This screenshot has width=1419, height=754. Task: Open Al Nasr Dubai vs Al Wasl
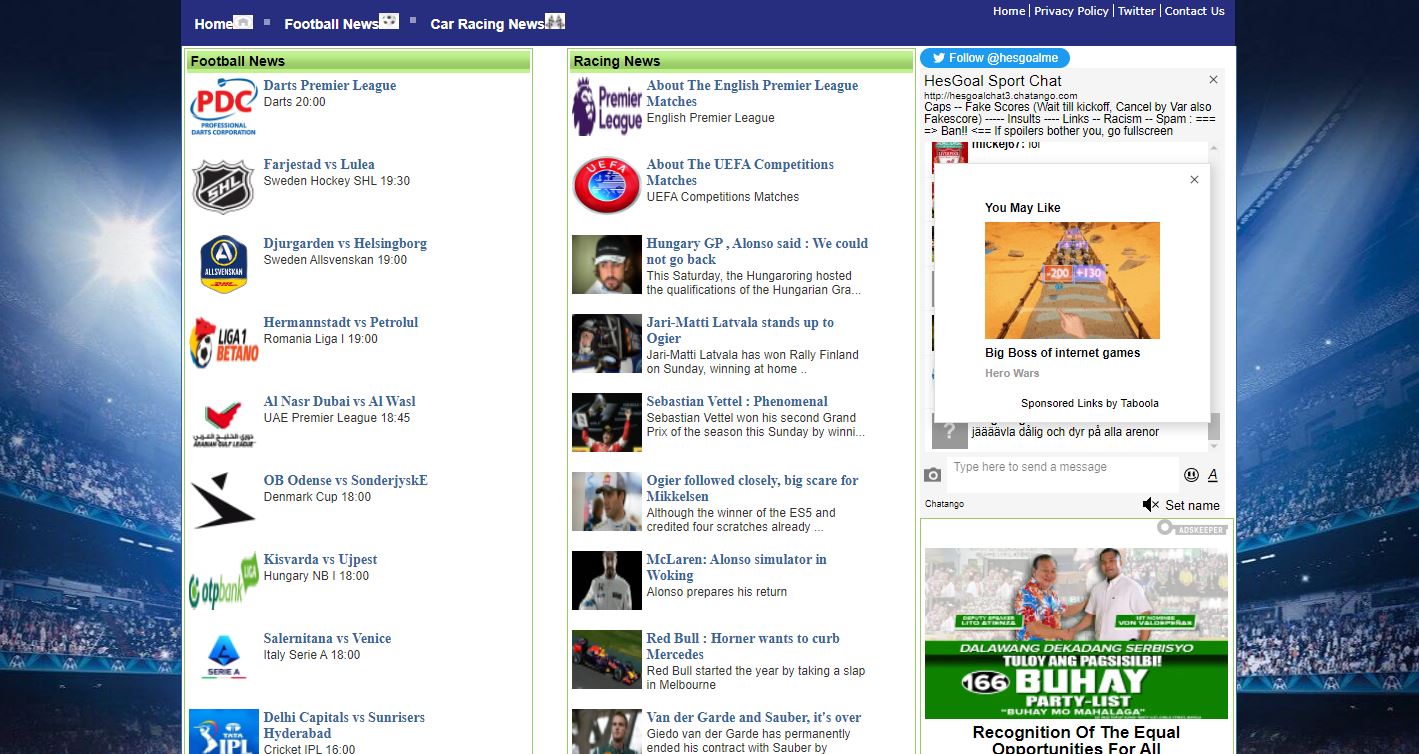coord(340,402)
